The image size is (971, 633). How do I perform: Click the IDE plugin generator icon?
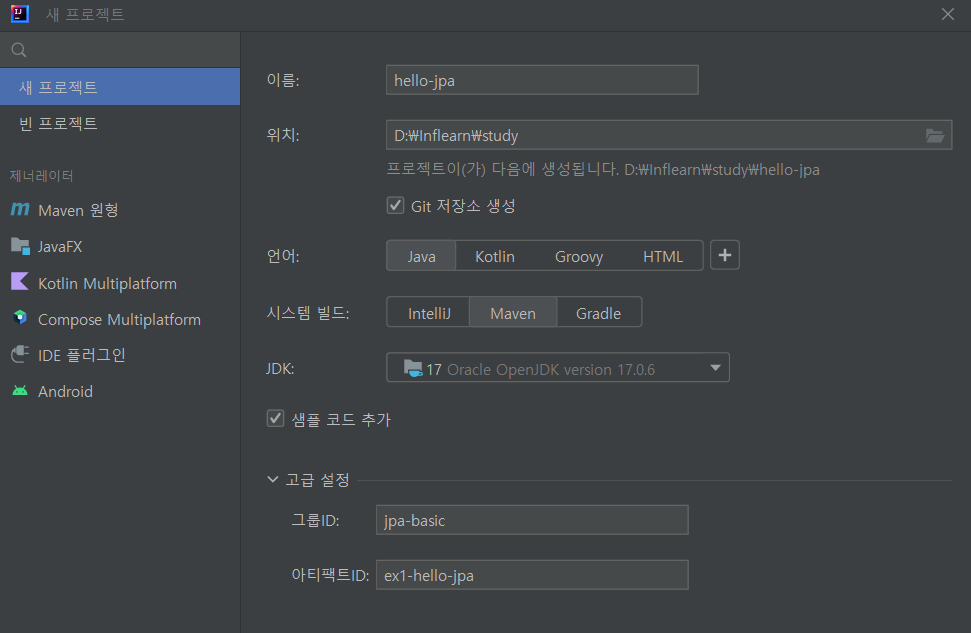20,354
